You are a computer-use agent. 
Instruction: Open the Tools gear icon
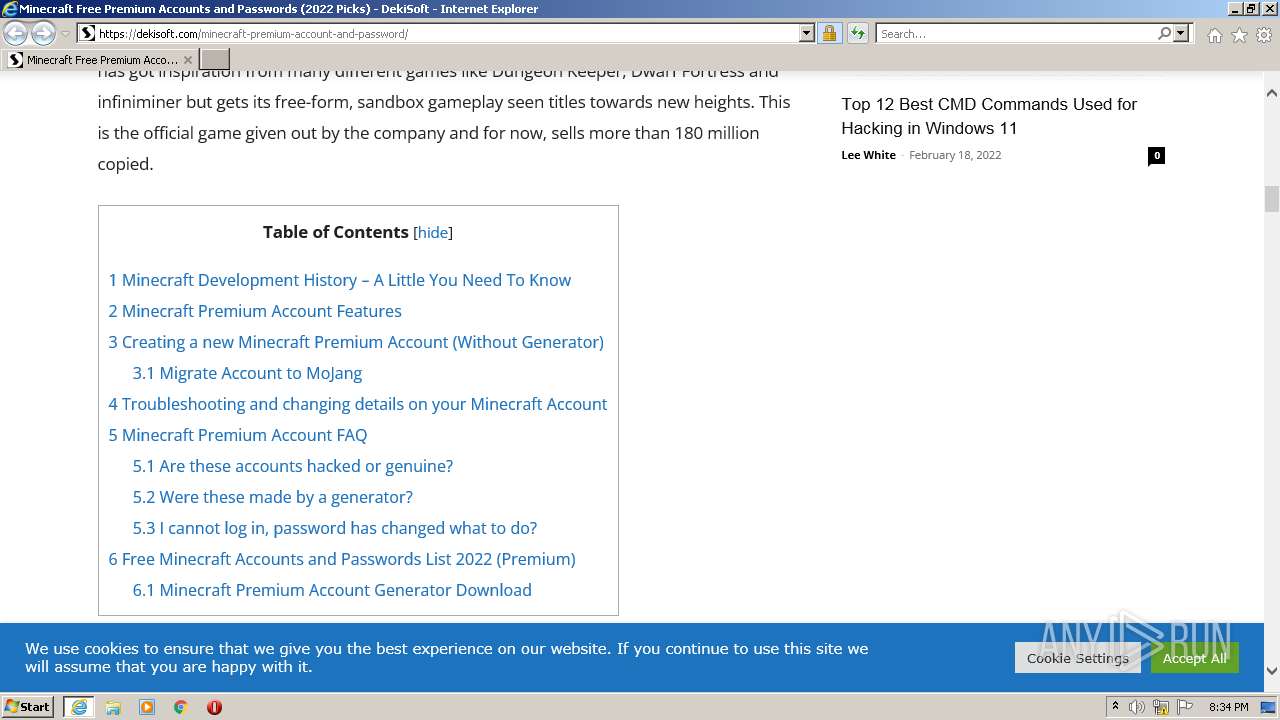(1264, 35)
